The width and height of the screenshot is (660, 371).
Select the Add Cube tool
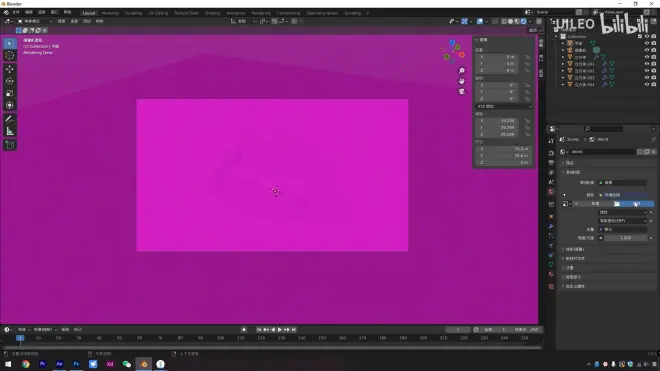tap(10, 145)
